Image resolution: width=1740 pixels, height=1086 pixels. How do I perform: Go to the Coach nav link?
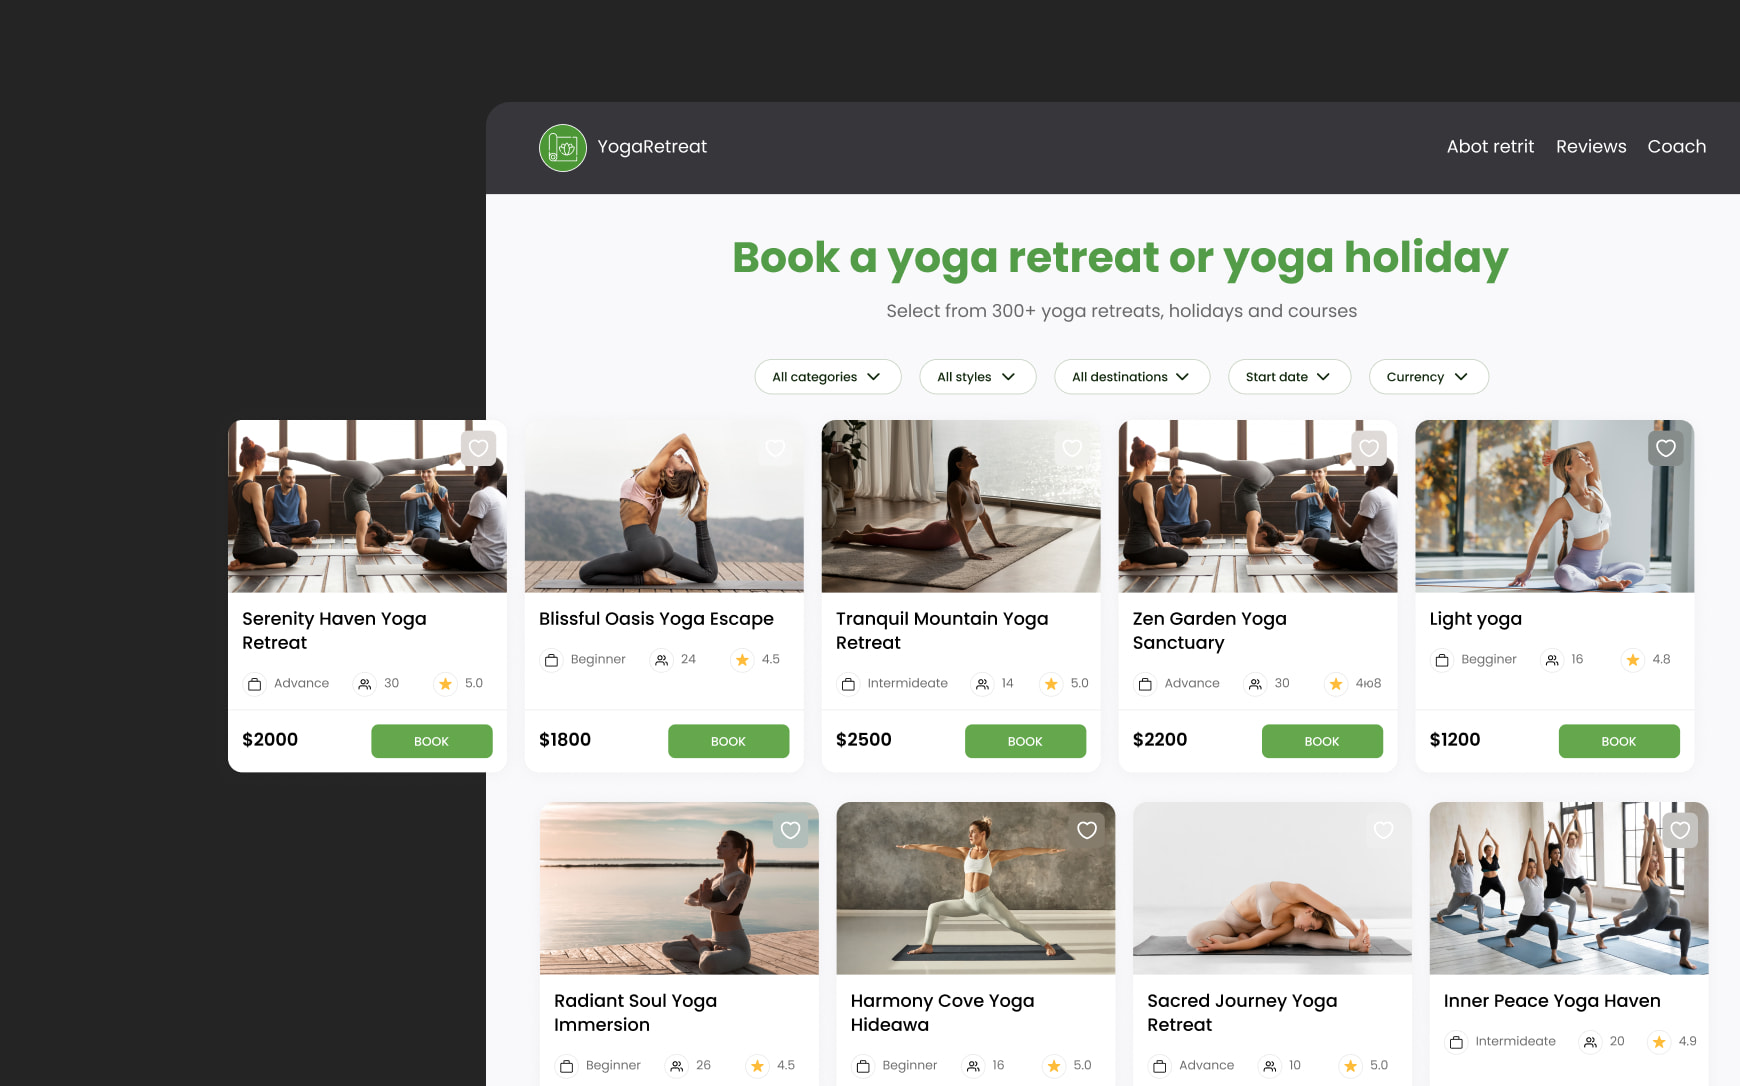coord(1677,147)
